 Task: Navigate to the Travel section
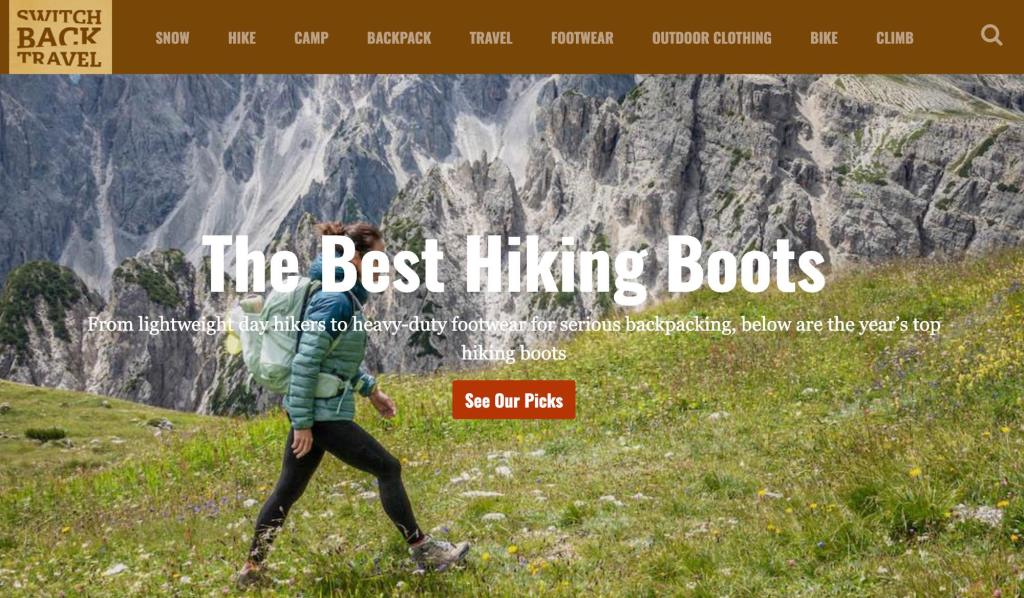point(490,38)
